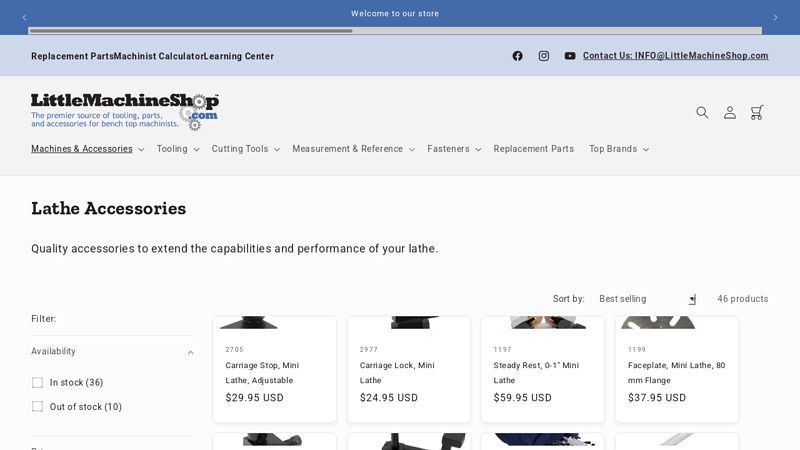This screenshot has width=800, height=450.
Task: Open the Machinist Calculator link
Action: [x=158, y=56]
